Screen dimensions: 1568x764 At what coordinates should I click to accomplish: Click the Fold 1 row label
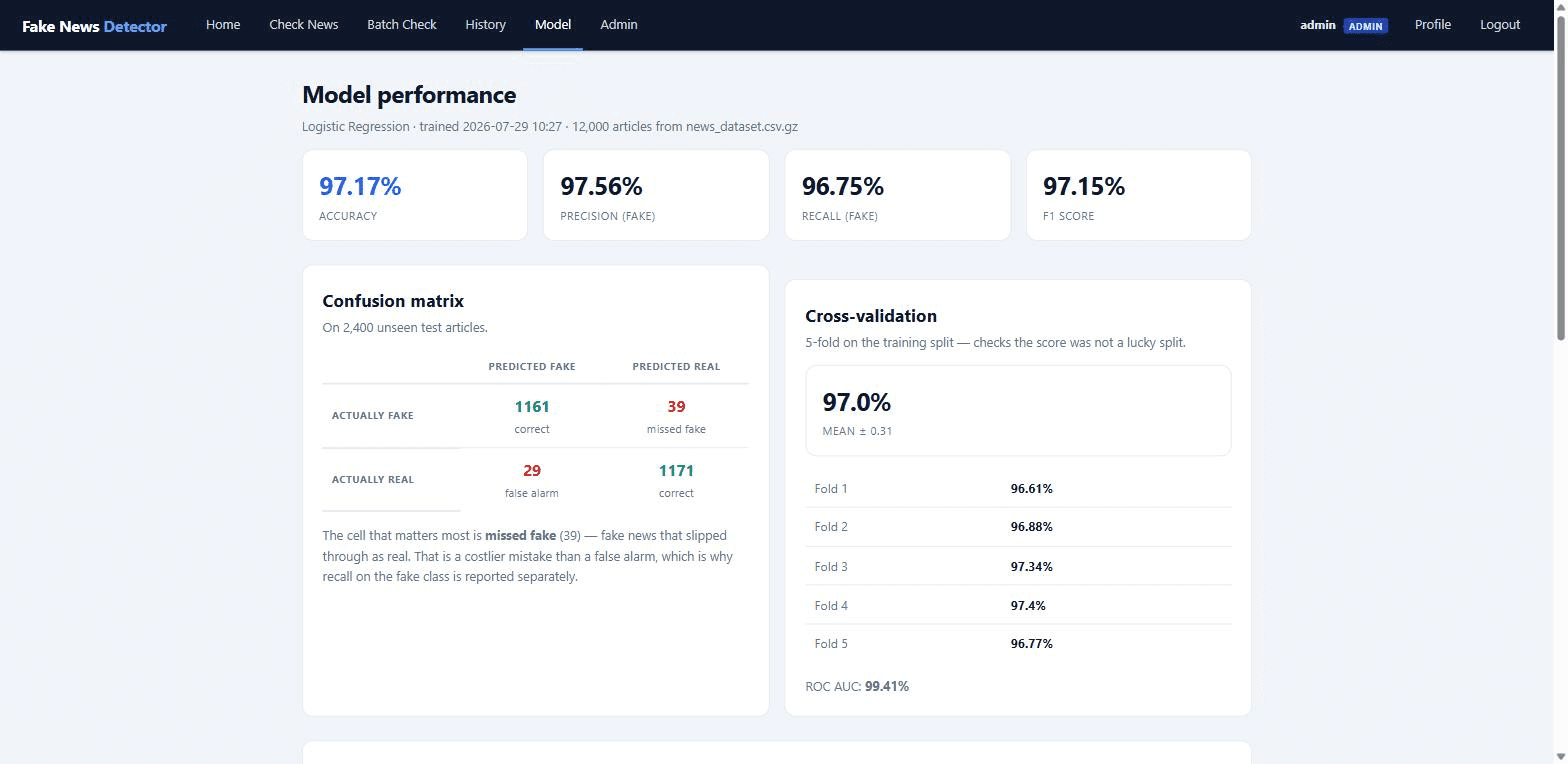[x=831, y=489]
